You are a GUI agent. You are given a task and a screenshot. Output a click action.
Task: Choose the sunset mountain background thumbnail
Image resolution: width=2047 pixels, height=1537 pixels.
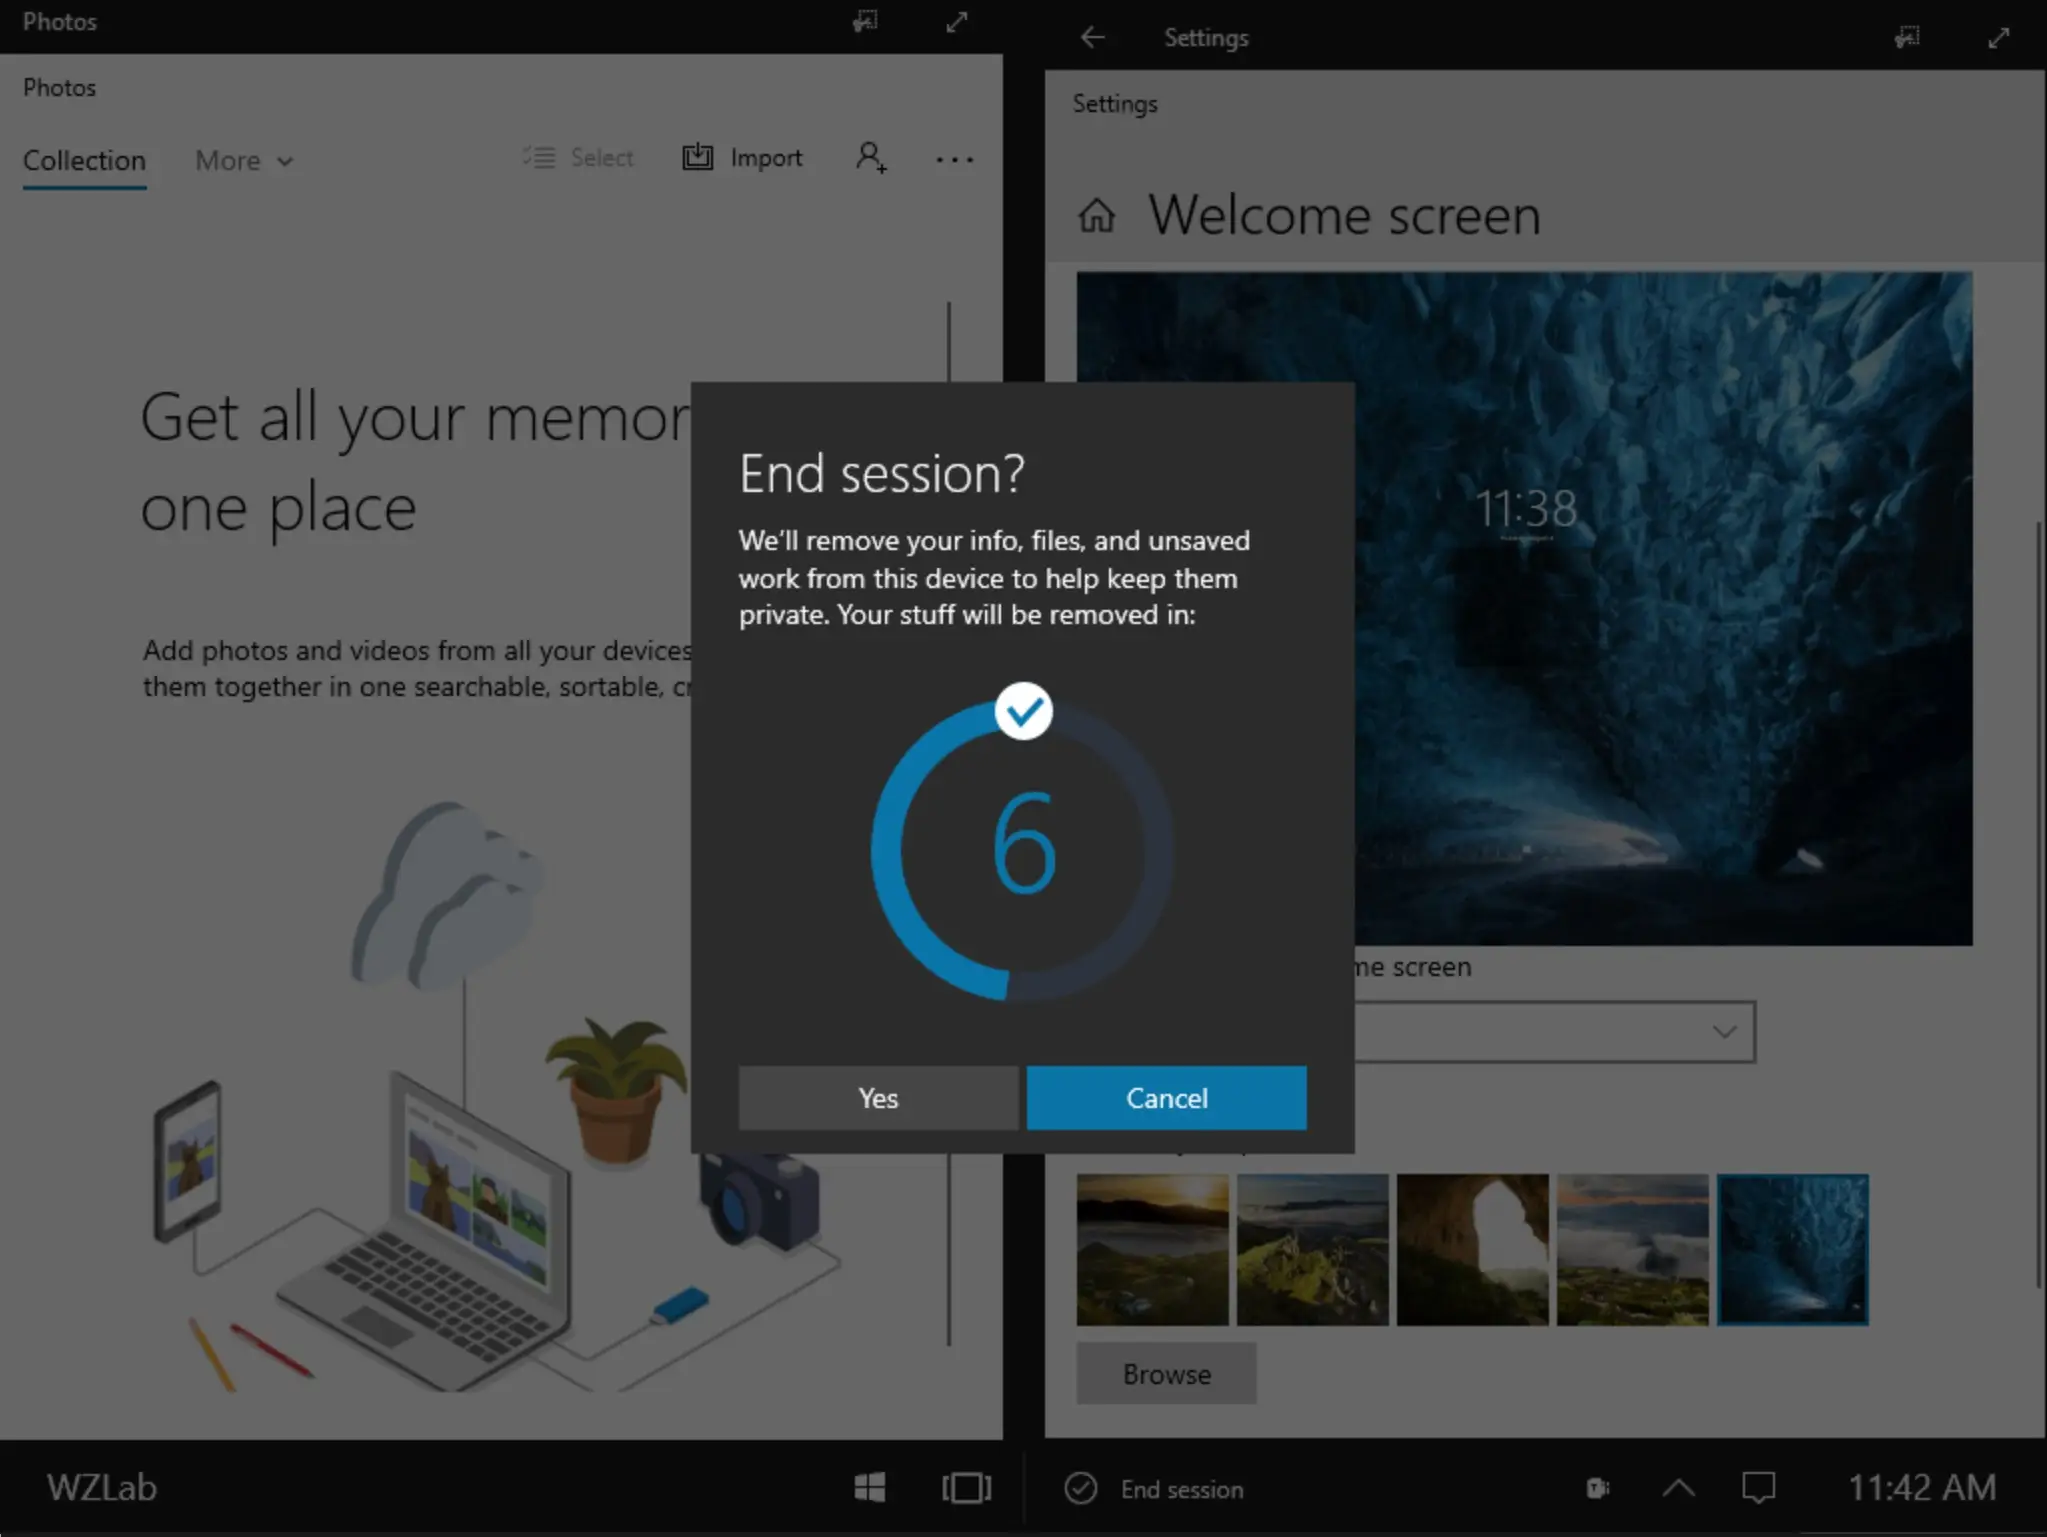point(1152,1250)
